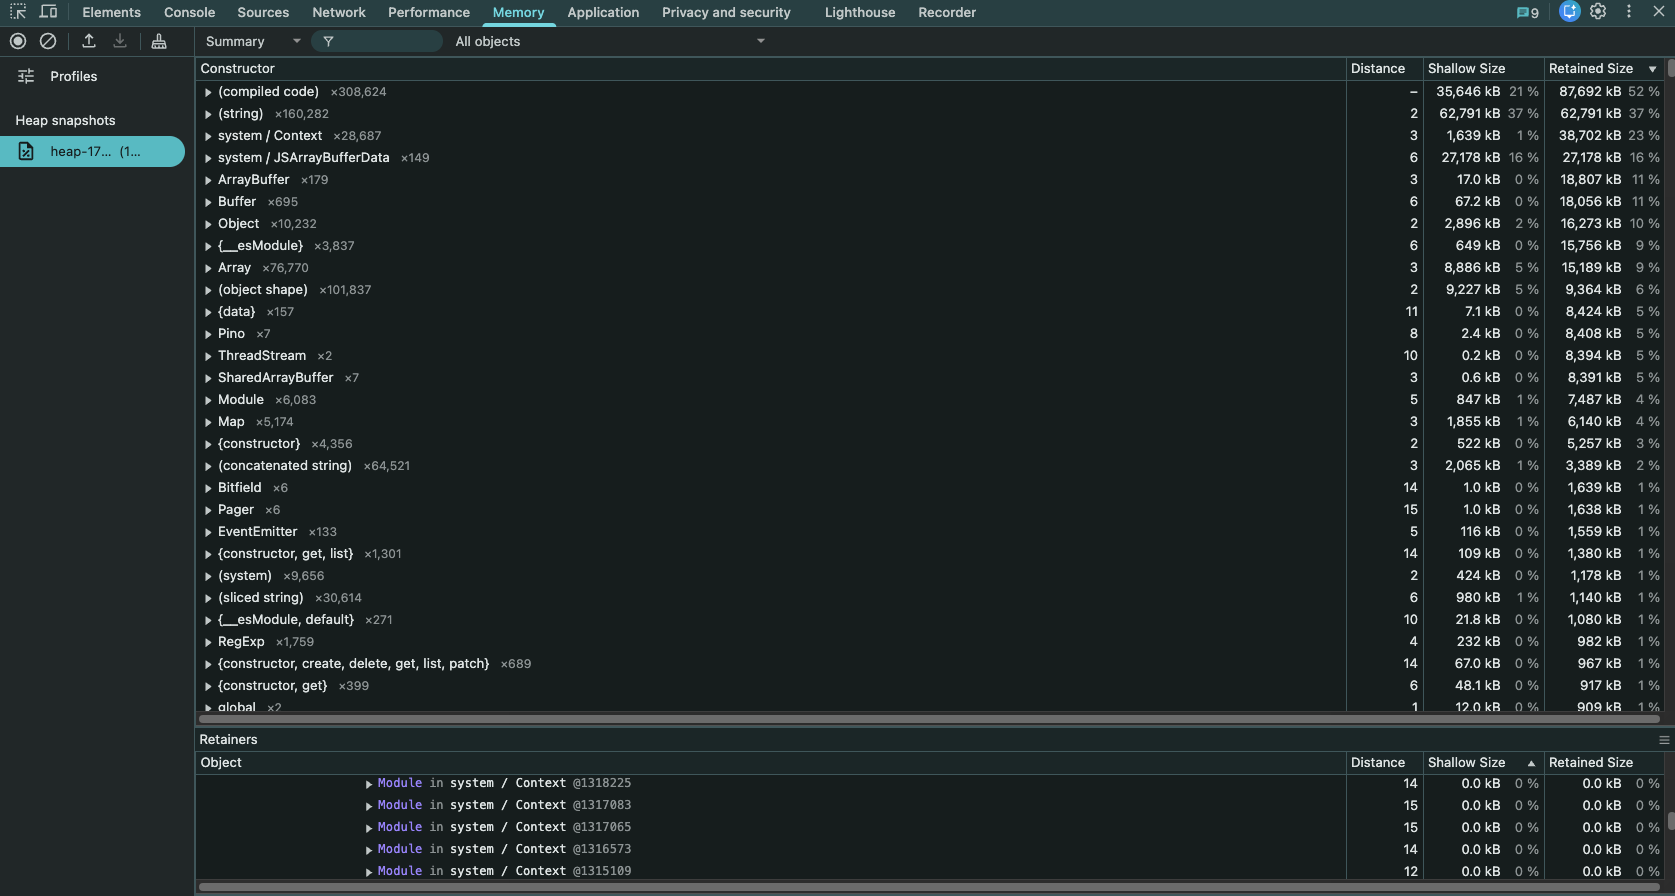This screenshot has width=1675, height=896.
Task: Switch to the Network tab
Action: (339, 12)
